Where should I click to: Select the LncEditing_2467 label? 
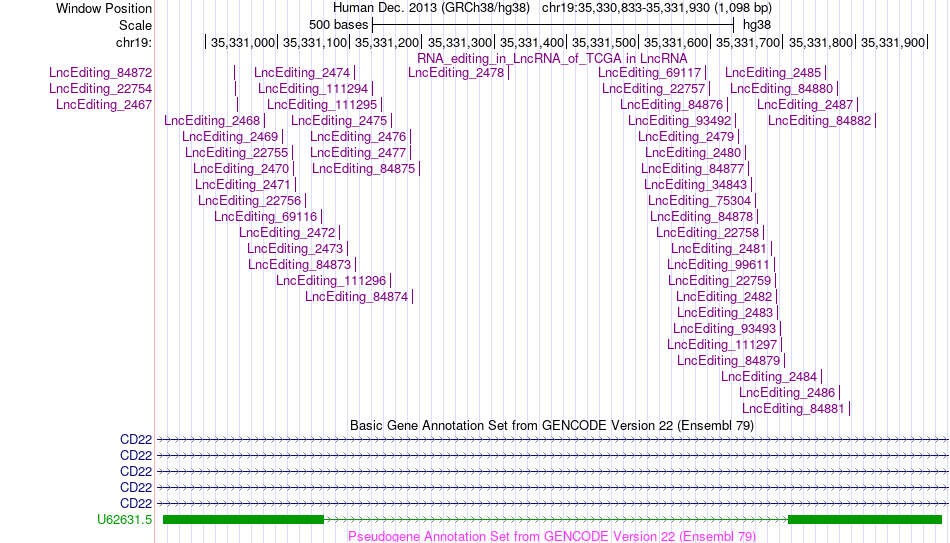[x=104, y=104]
